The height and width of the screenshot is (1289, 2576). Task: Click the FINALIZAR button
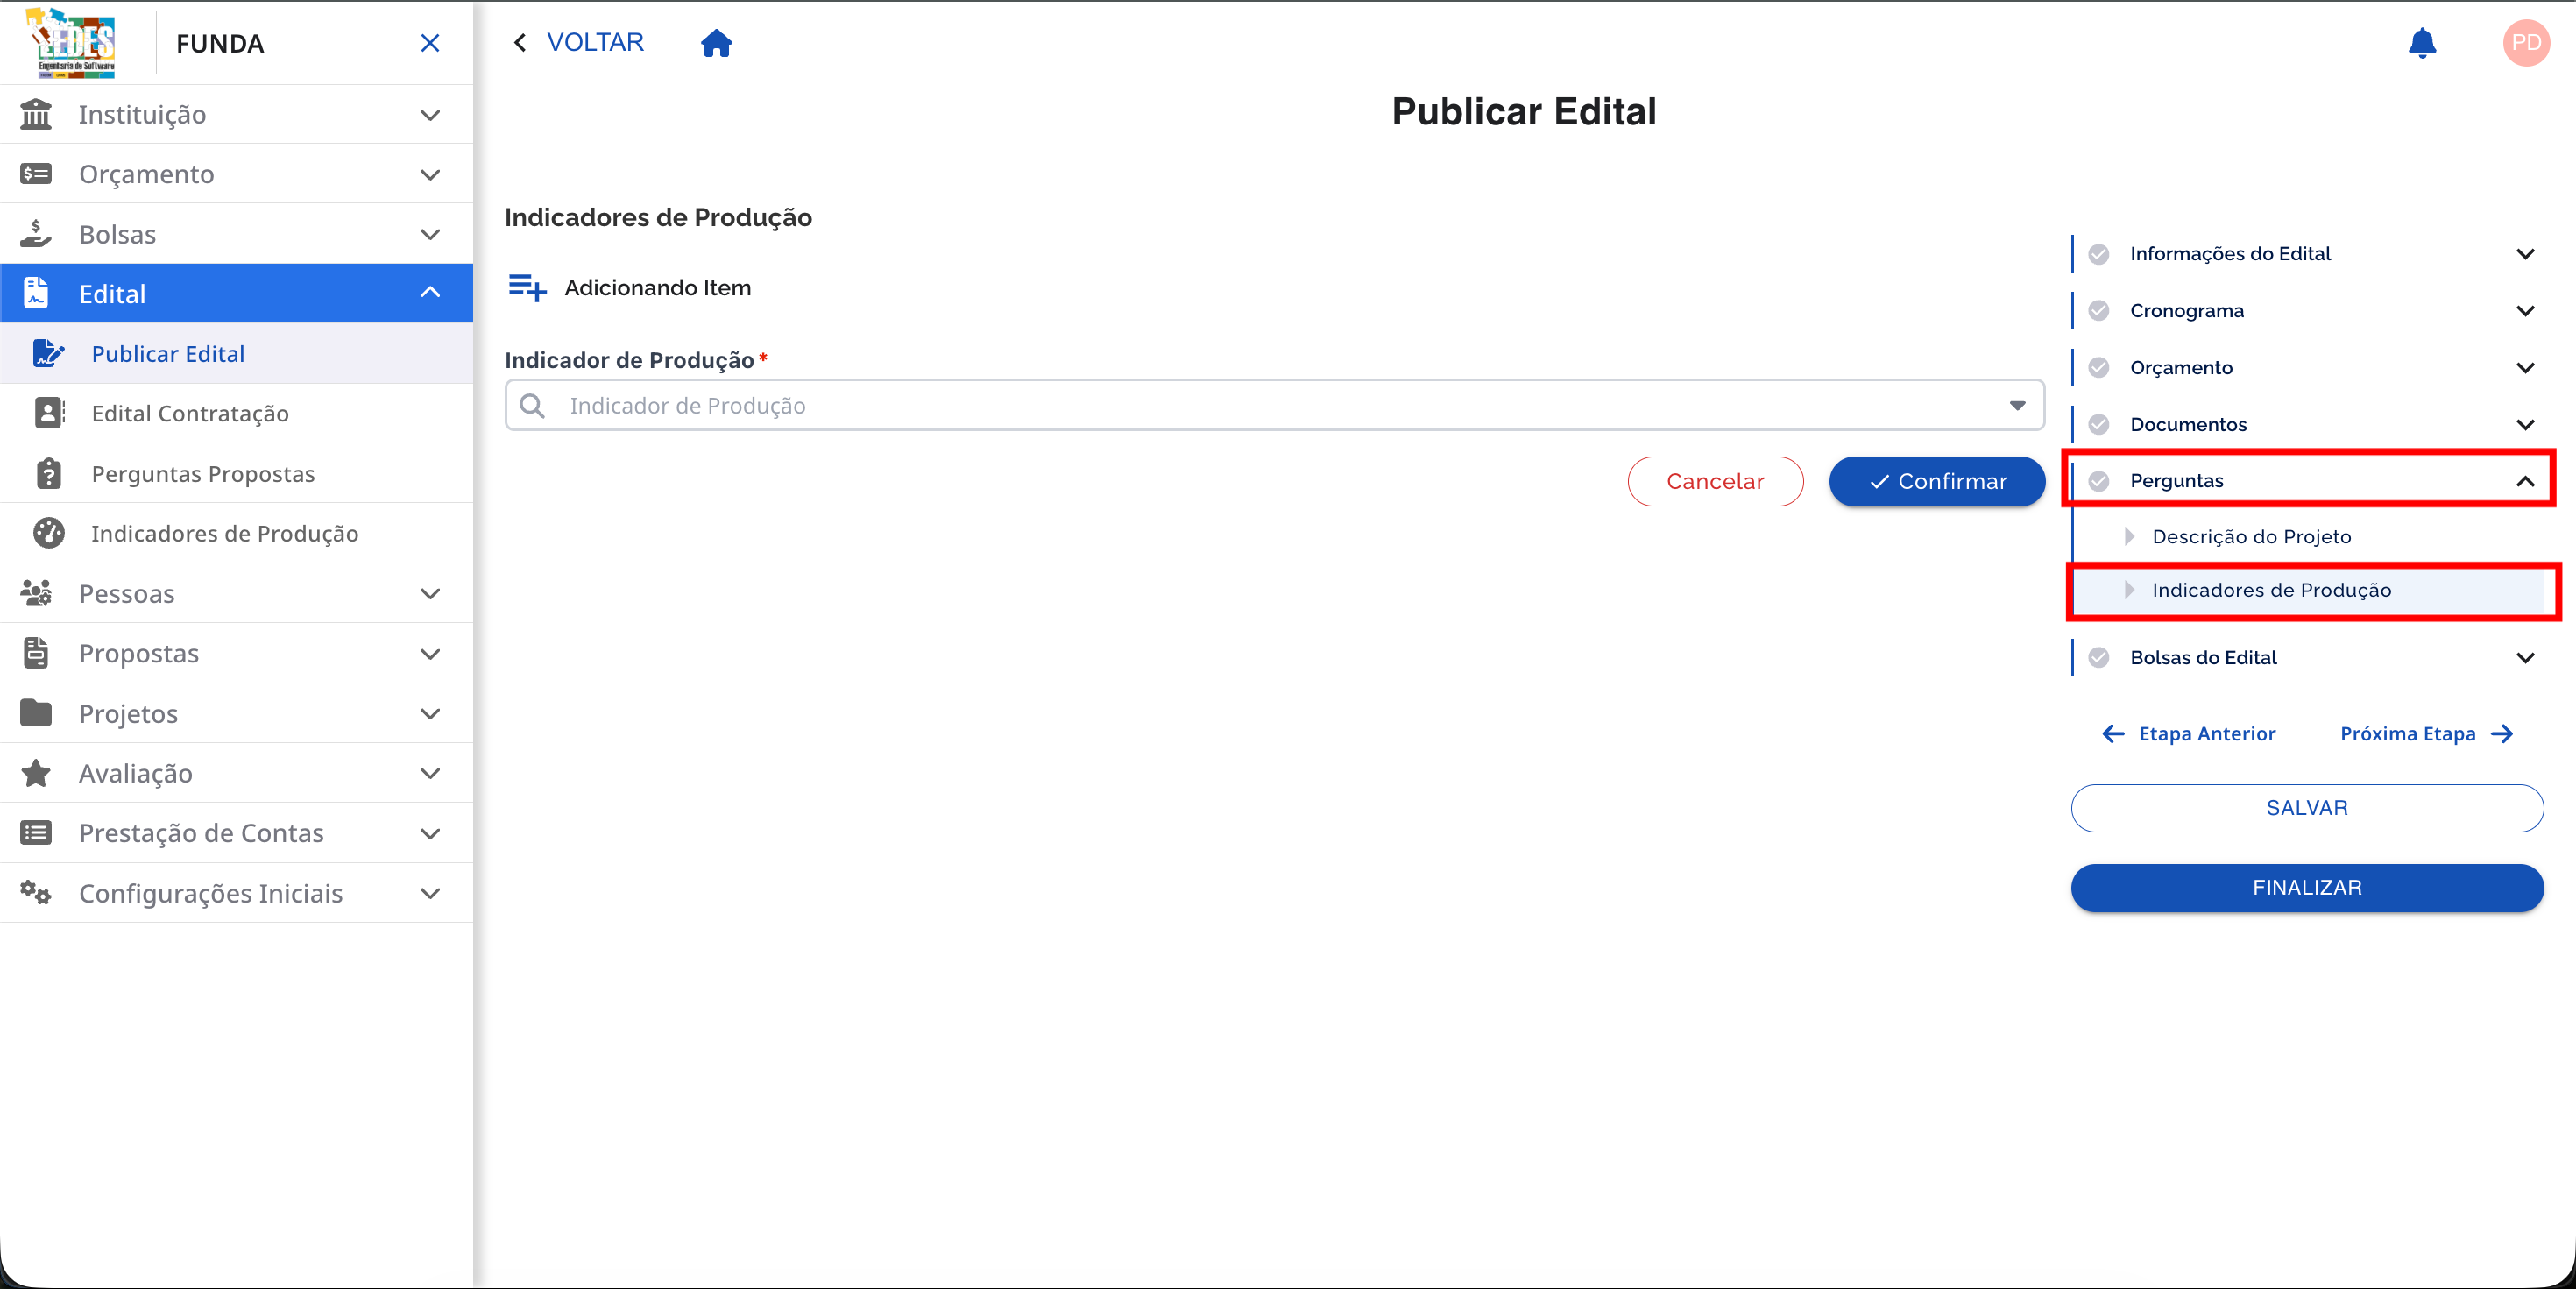pos(2306,888)
